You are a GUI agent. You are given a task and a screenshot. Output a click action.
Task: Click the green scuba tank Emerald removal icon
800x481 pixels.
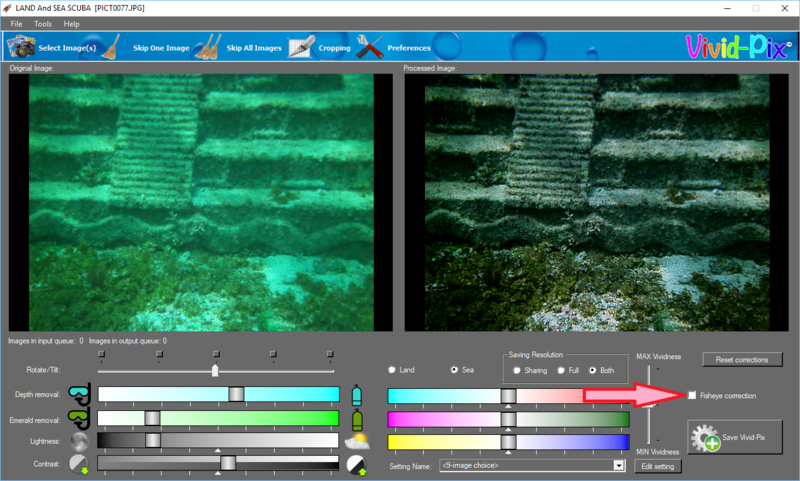pyautogui.click(x=357, y=418)
